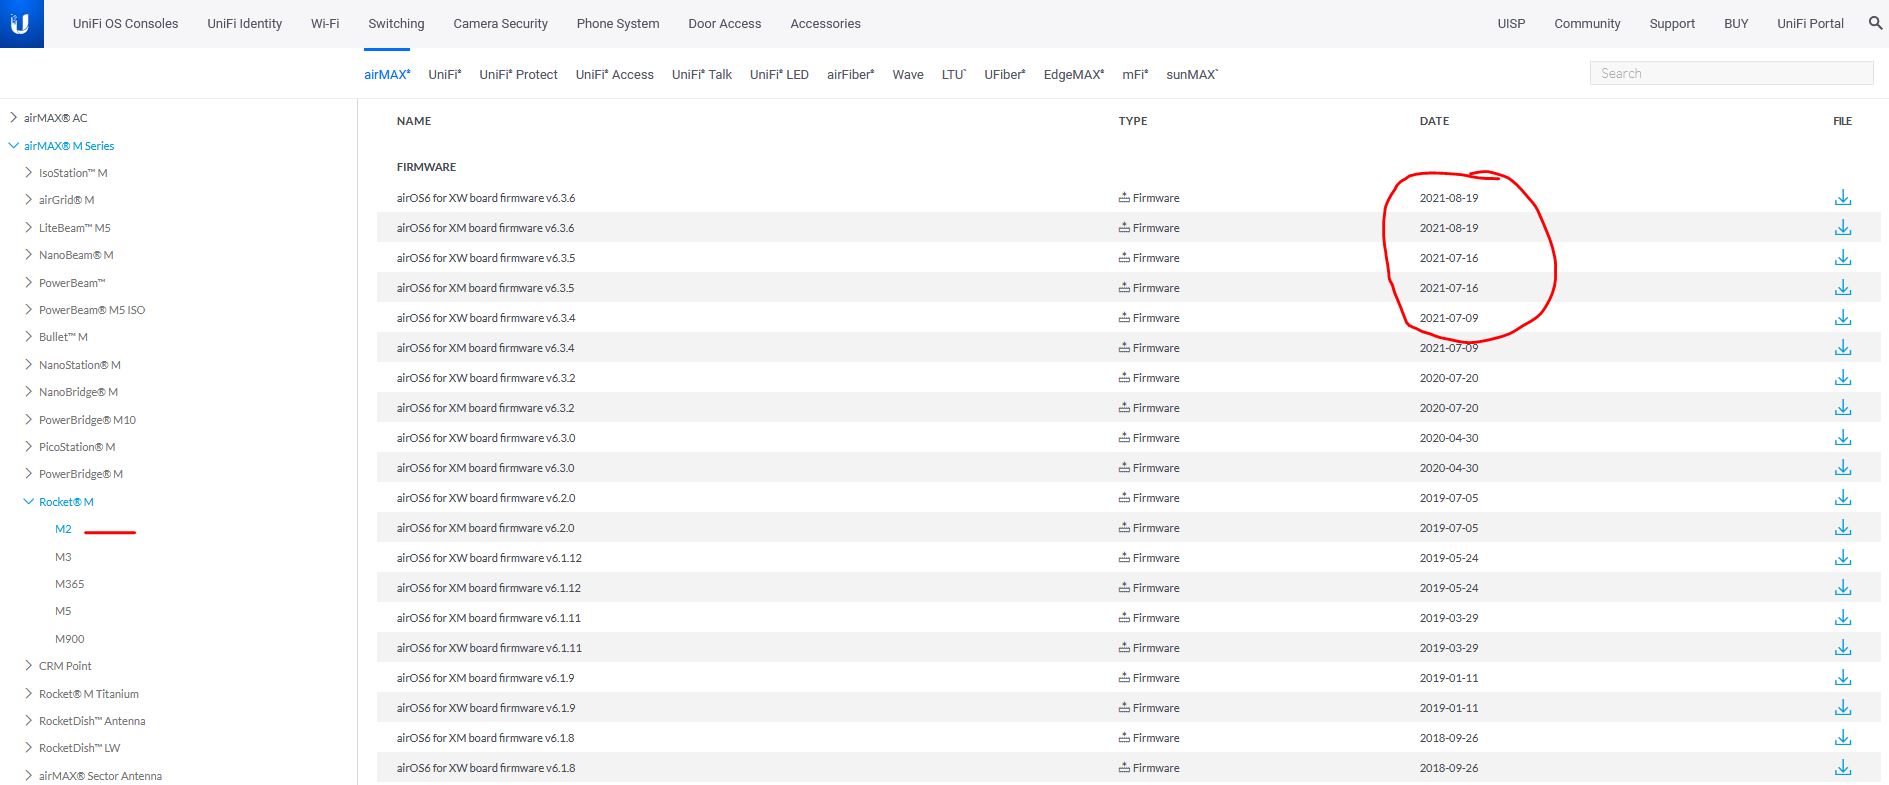Download airOS6 XW board firmware v6.1.8
The width and height of the screenshot is (1889, 785).
pyautogui.click(x=1843, y=768)
